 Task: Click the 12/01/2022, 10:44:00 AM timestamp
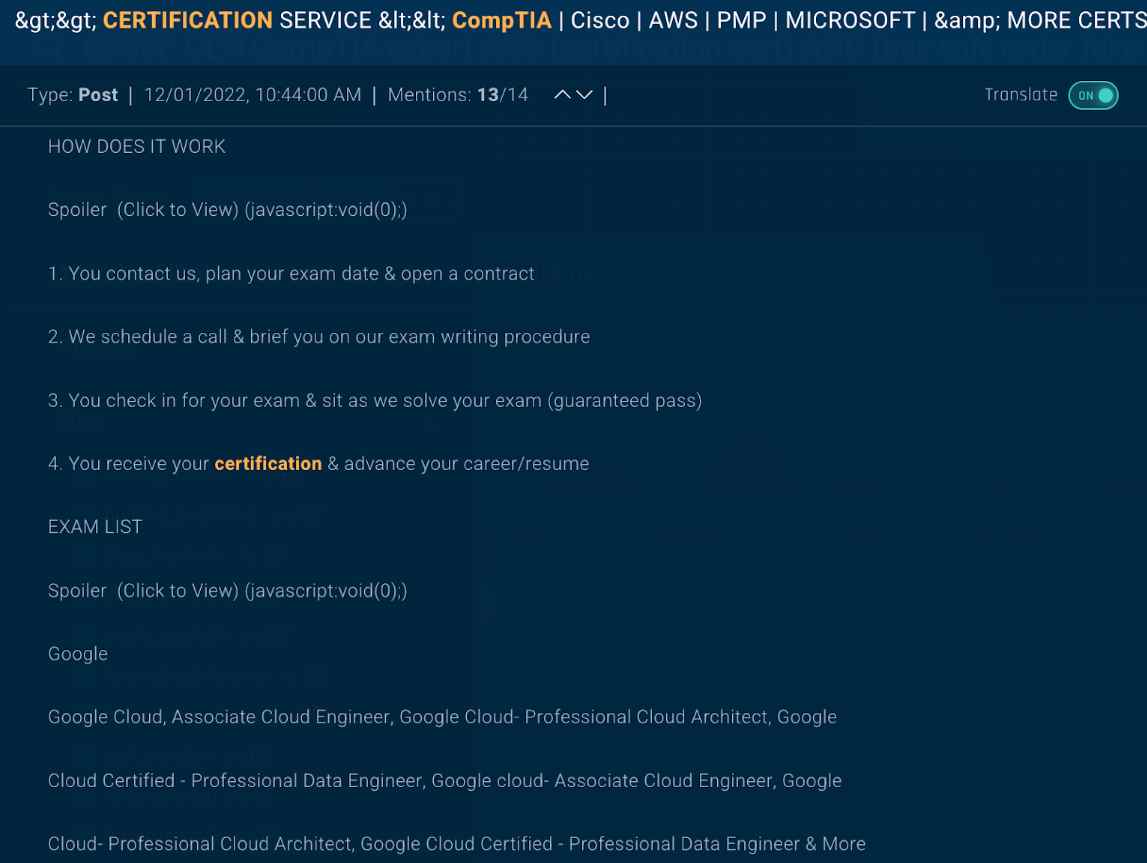pyautogui.click(x=252, y=95)
